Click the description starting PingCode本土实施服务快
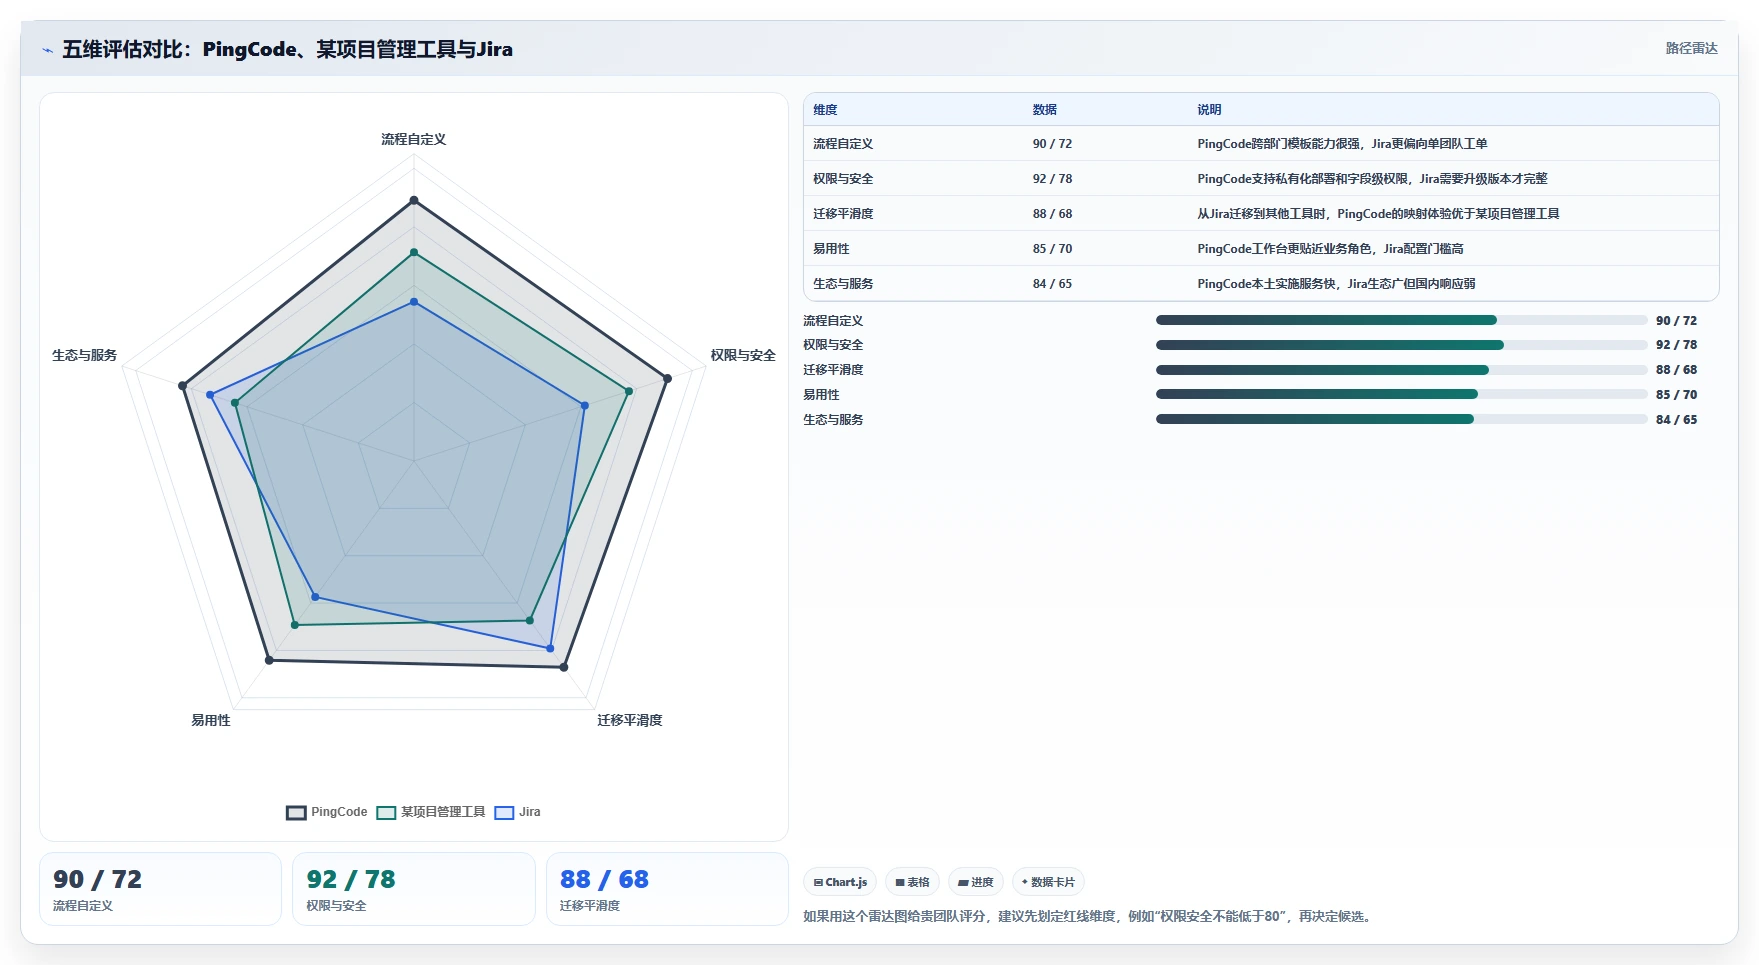1759x965 pixels. tap(1336, 284)
